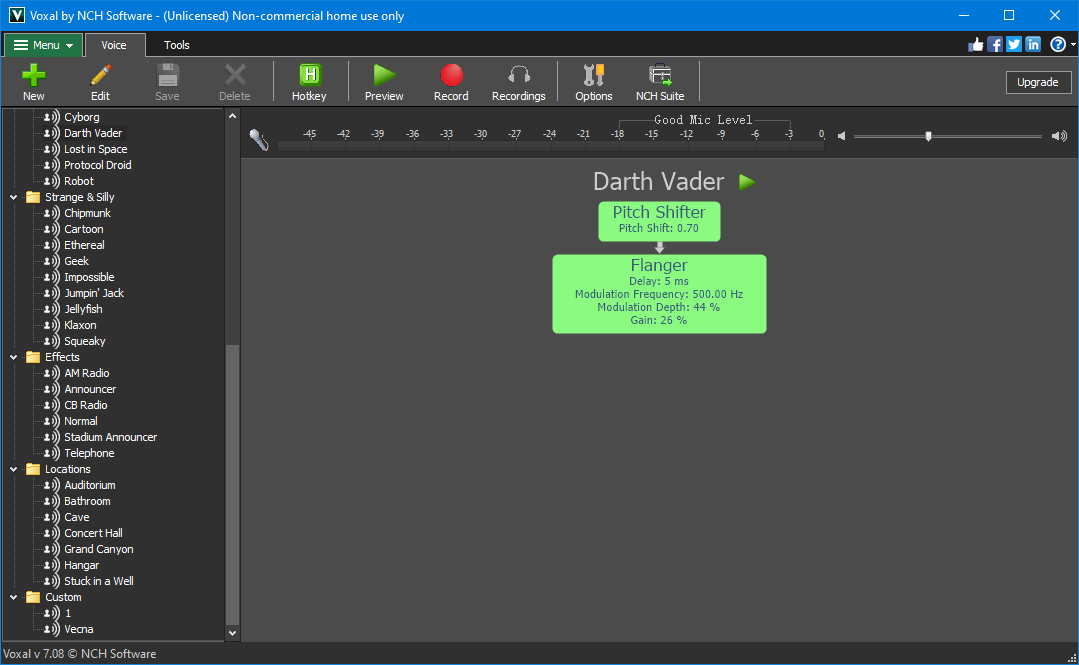This screenshot has width=1079, height=665.
Task: Open the Pitch Shifter effect block
Action: point(659,221)
